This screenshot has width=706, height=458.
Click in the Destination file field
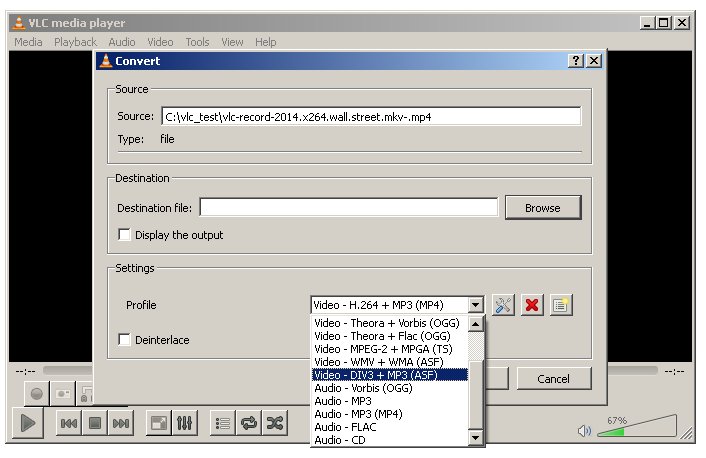click(x=349, y=208)
